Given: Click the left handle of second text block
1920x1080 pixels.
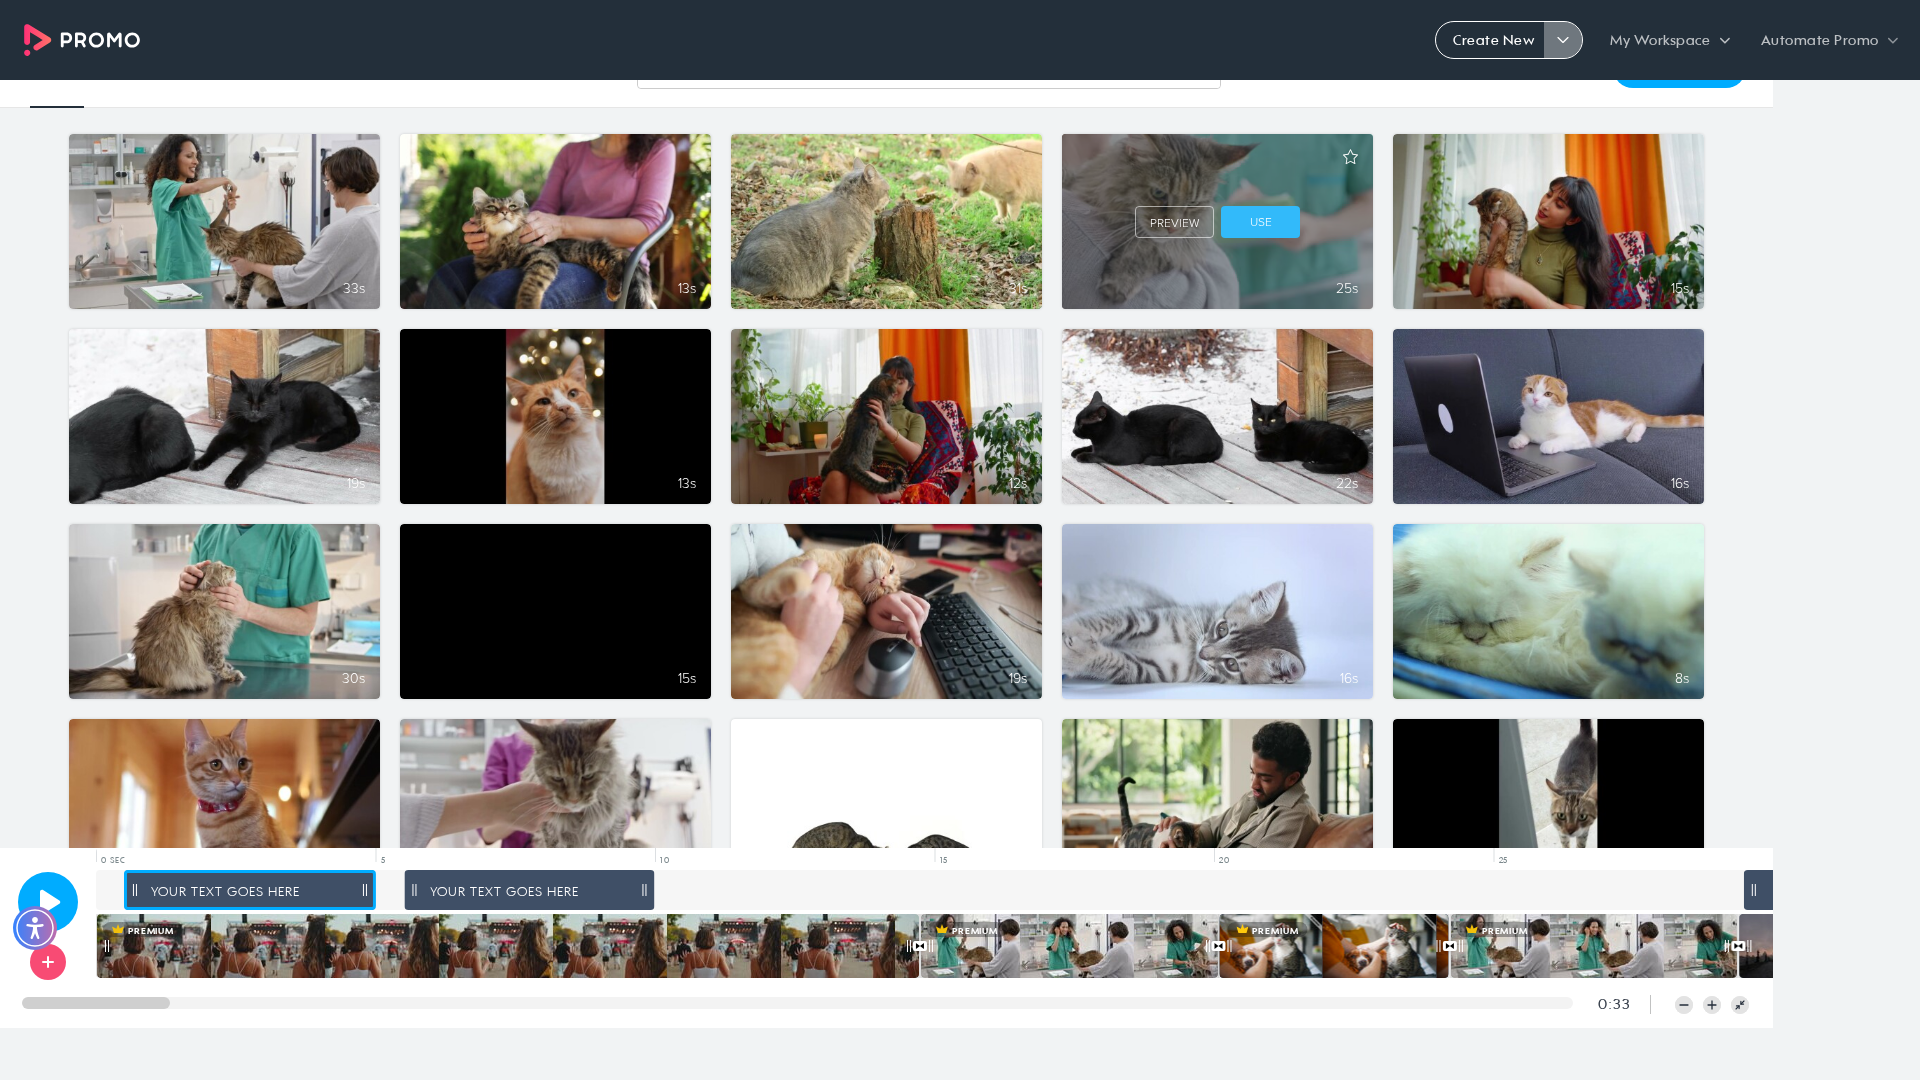Looking at the screenshot, I should pyautogui.click(x=414, y=890).
